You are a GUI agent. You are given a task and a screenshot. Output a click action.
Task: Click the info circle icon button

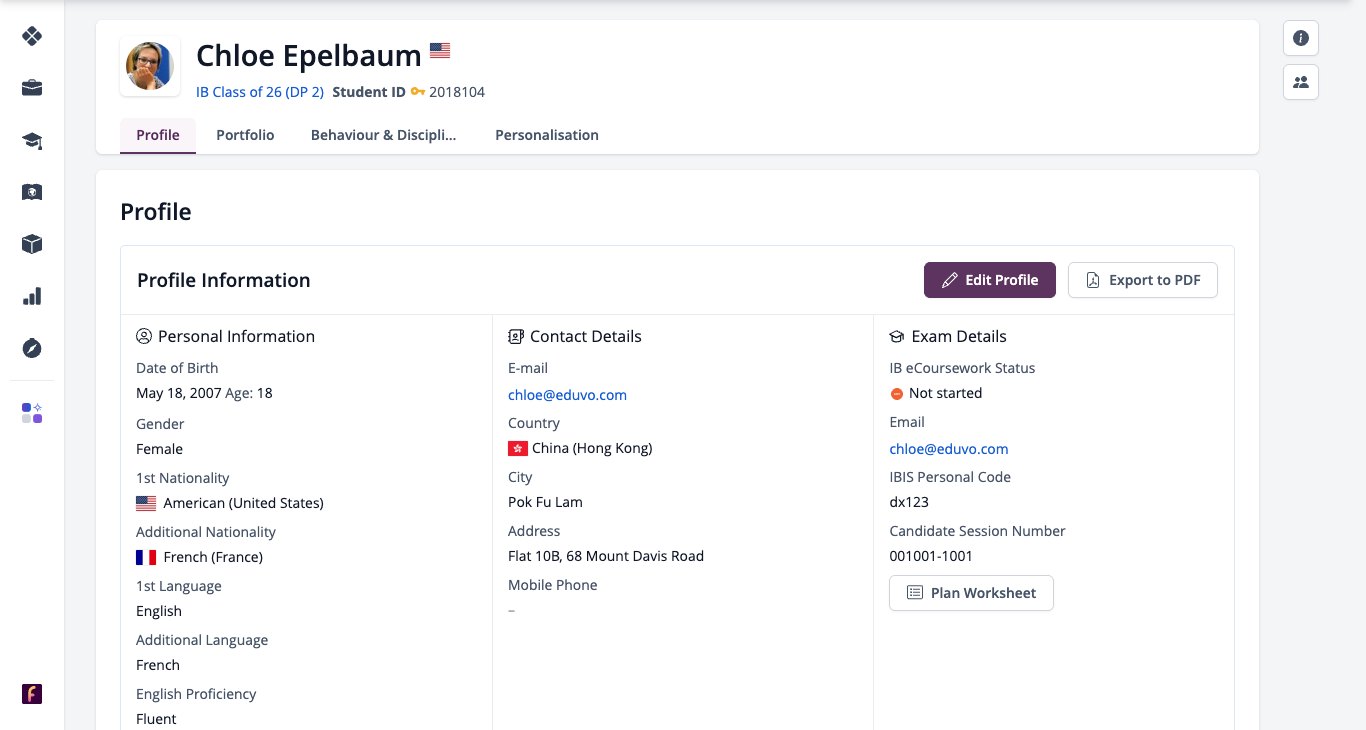(x=1301, y=38)
